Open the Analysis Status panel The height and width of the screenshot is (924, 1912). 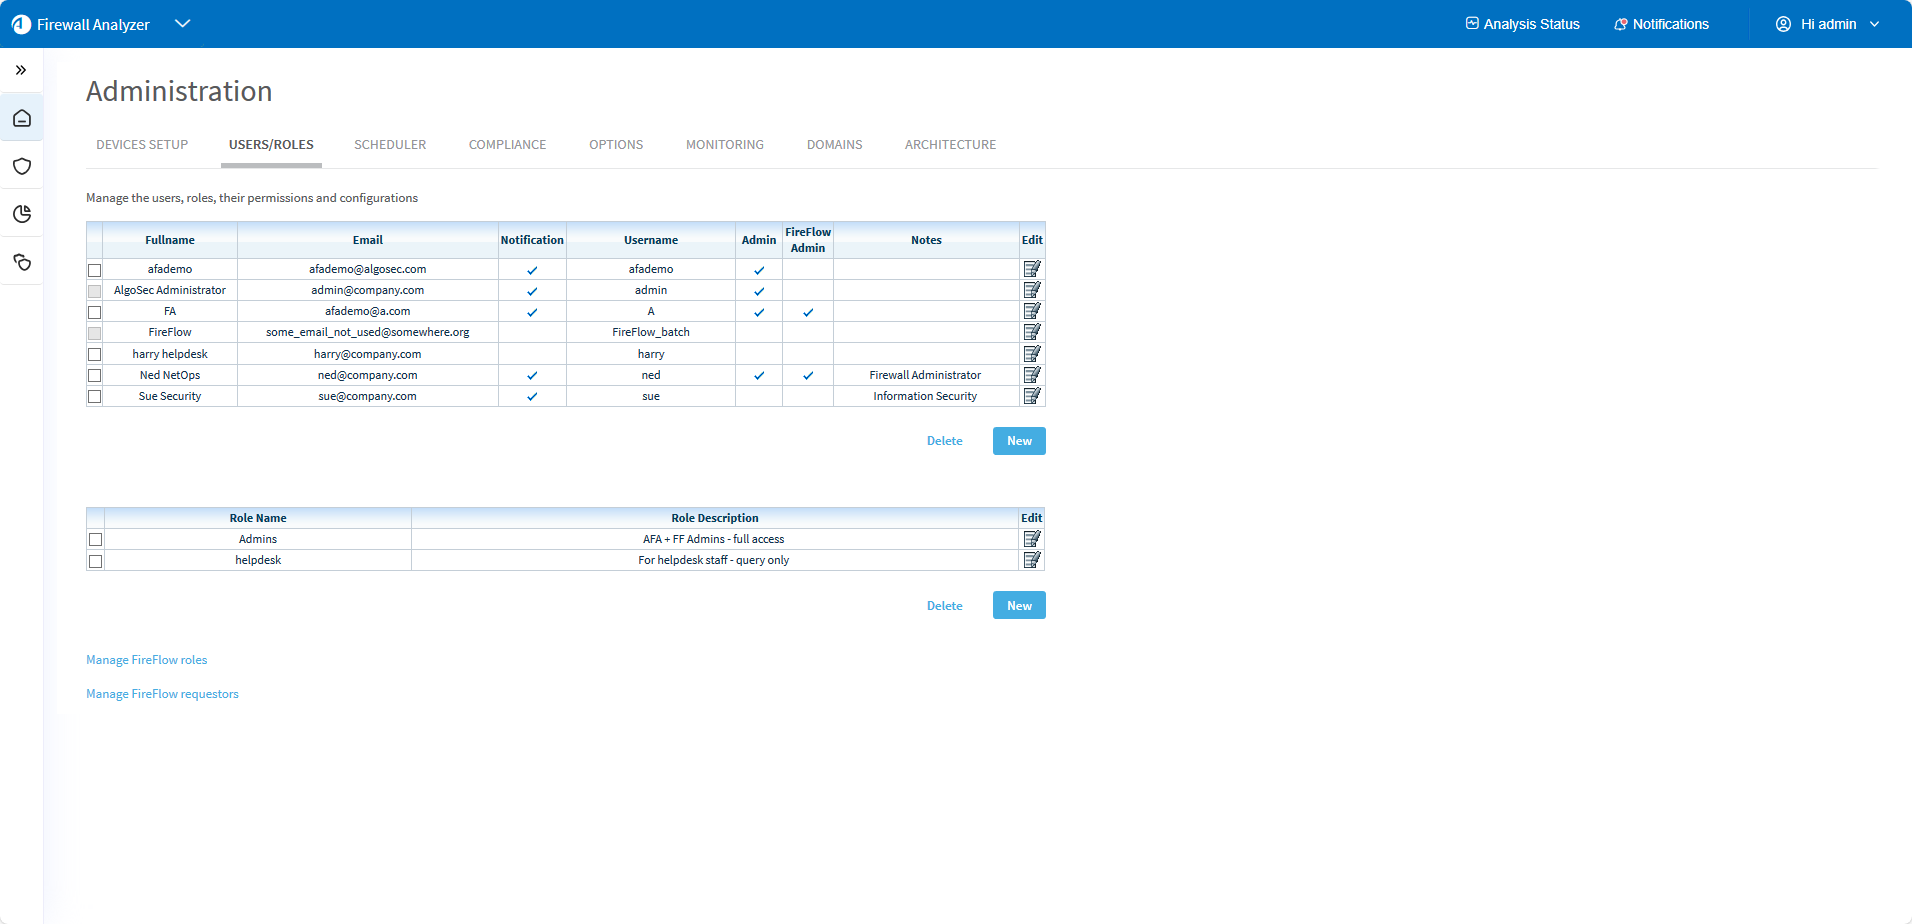(1522, 24)
